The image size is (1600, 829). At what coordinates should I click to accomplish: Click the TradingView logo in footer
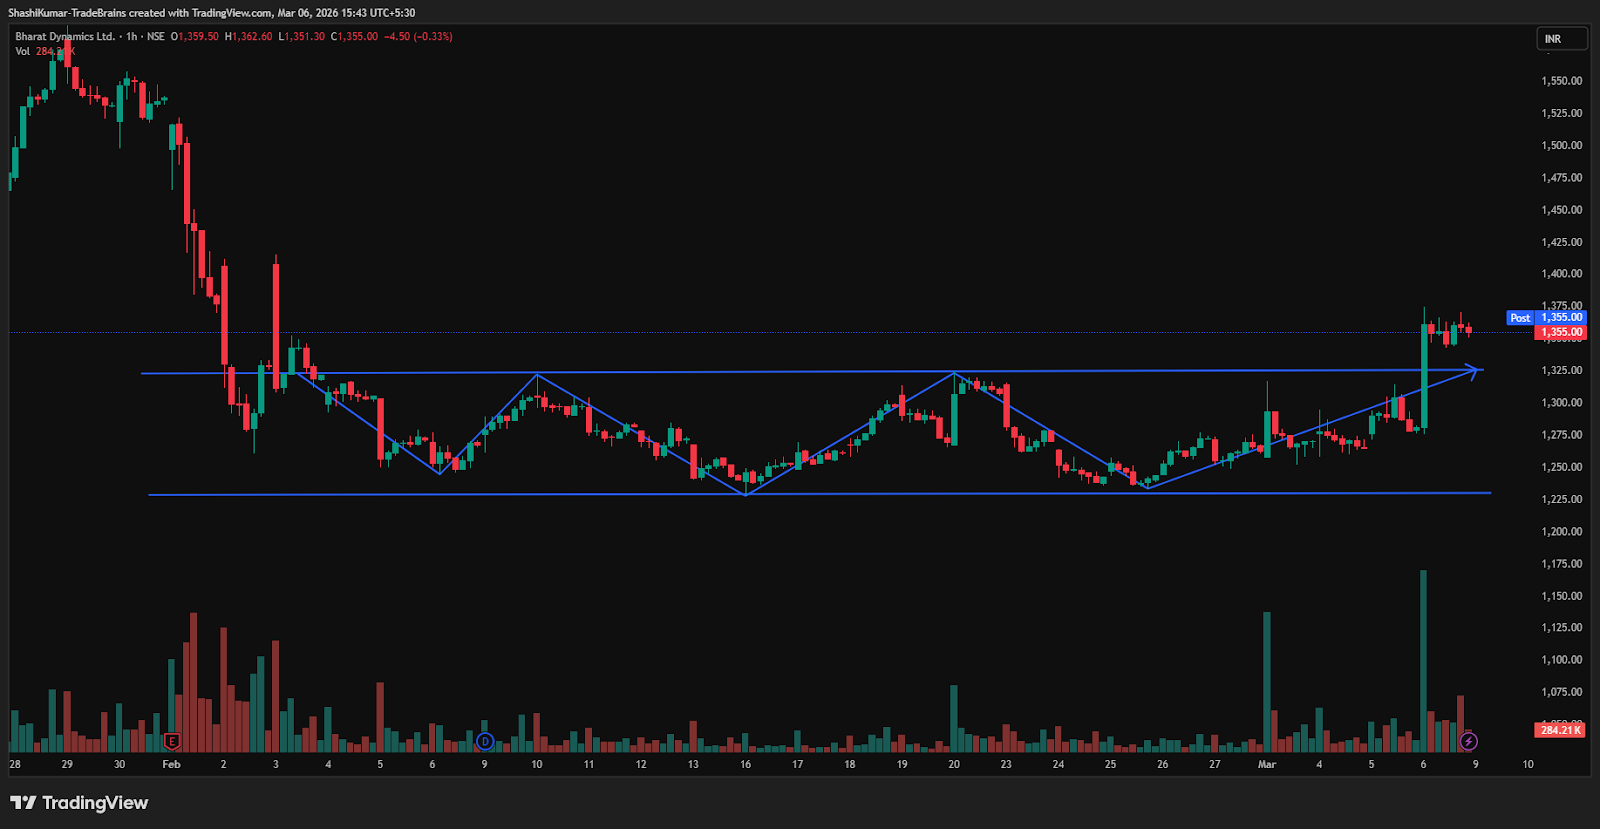(79, 803)
